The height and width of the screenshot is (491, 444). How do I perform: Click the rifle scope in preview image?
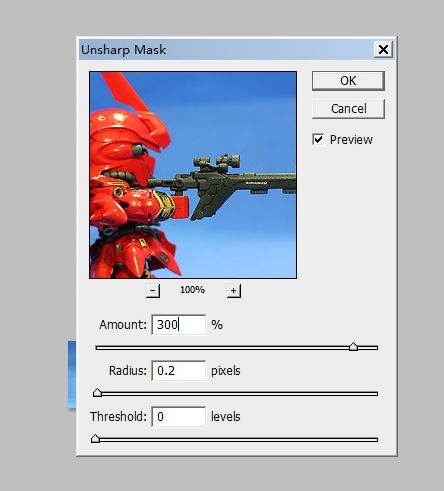[x=217, y=162]
